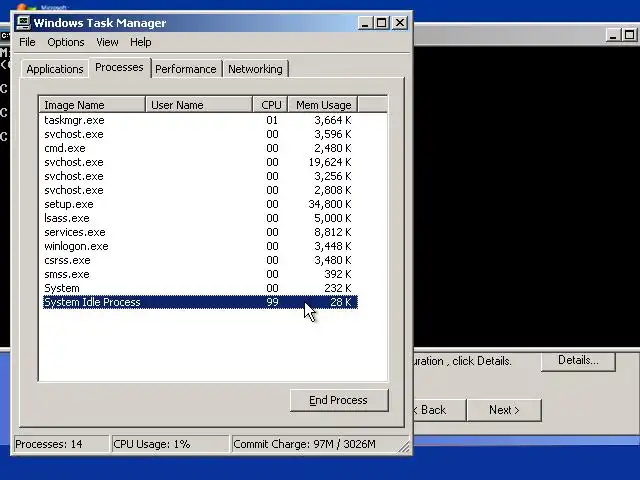640x480 pixels.
Task: Click the CPU Usage: 1% status entry
Action: coord(170,444)
